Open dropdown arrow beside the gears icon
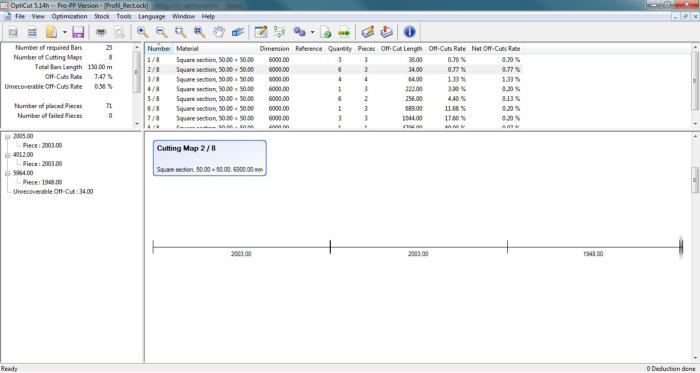700x373 pixels. tap(312, 32)
